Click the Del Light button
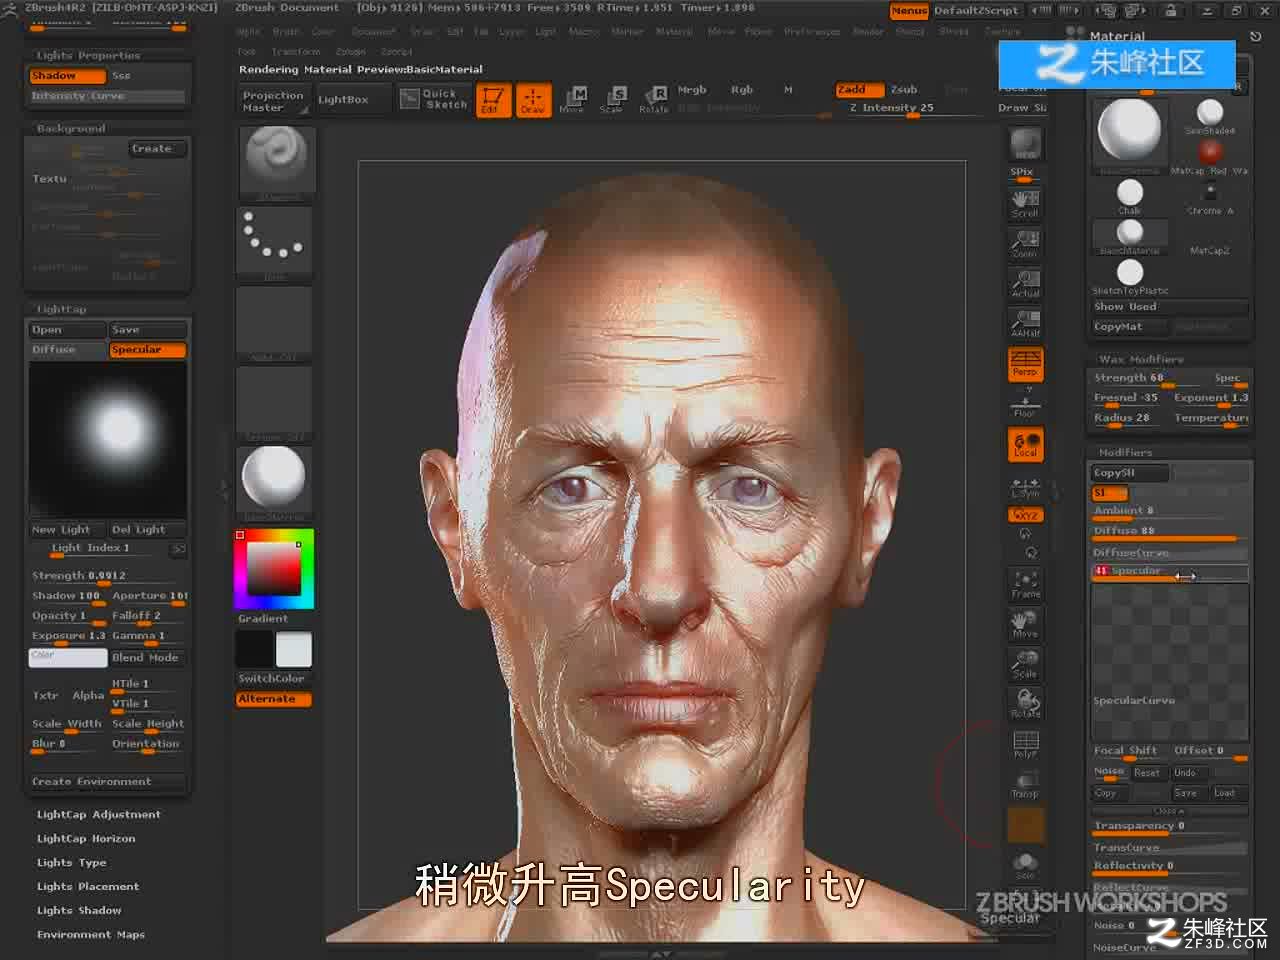This screenshot has width=1280, height=960. click(x=148, y=530)
